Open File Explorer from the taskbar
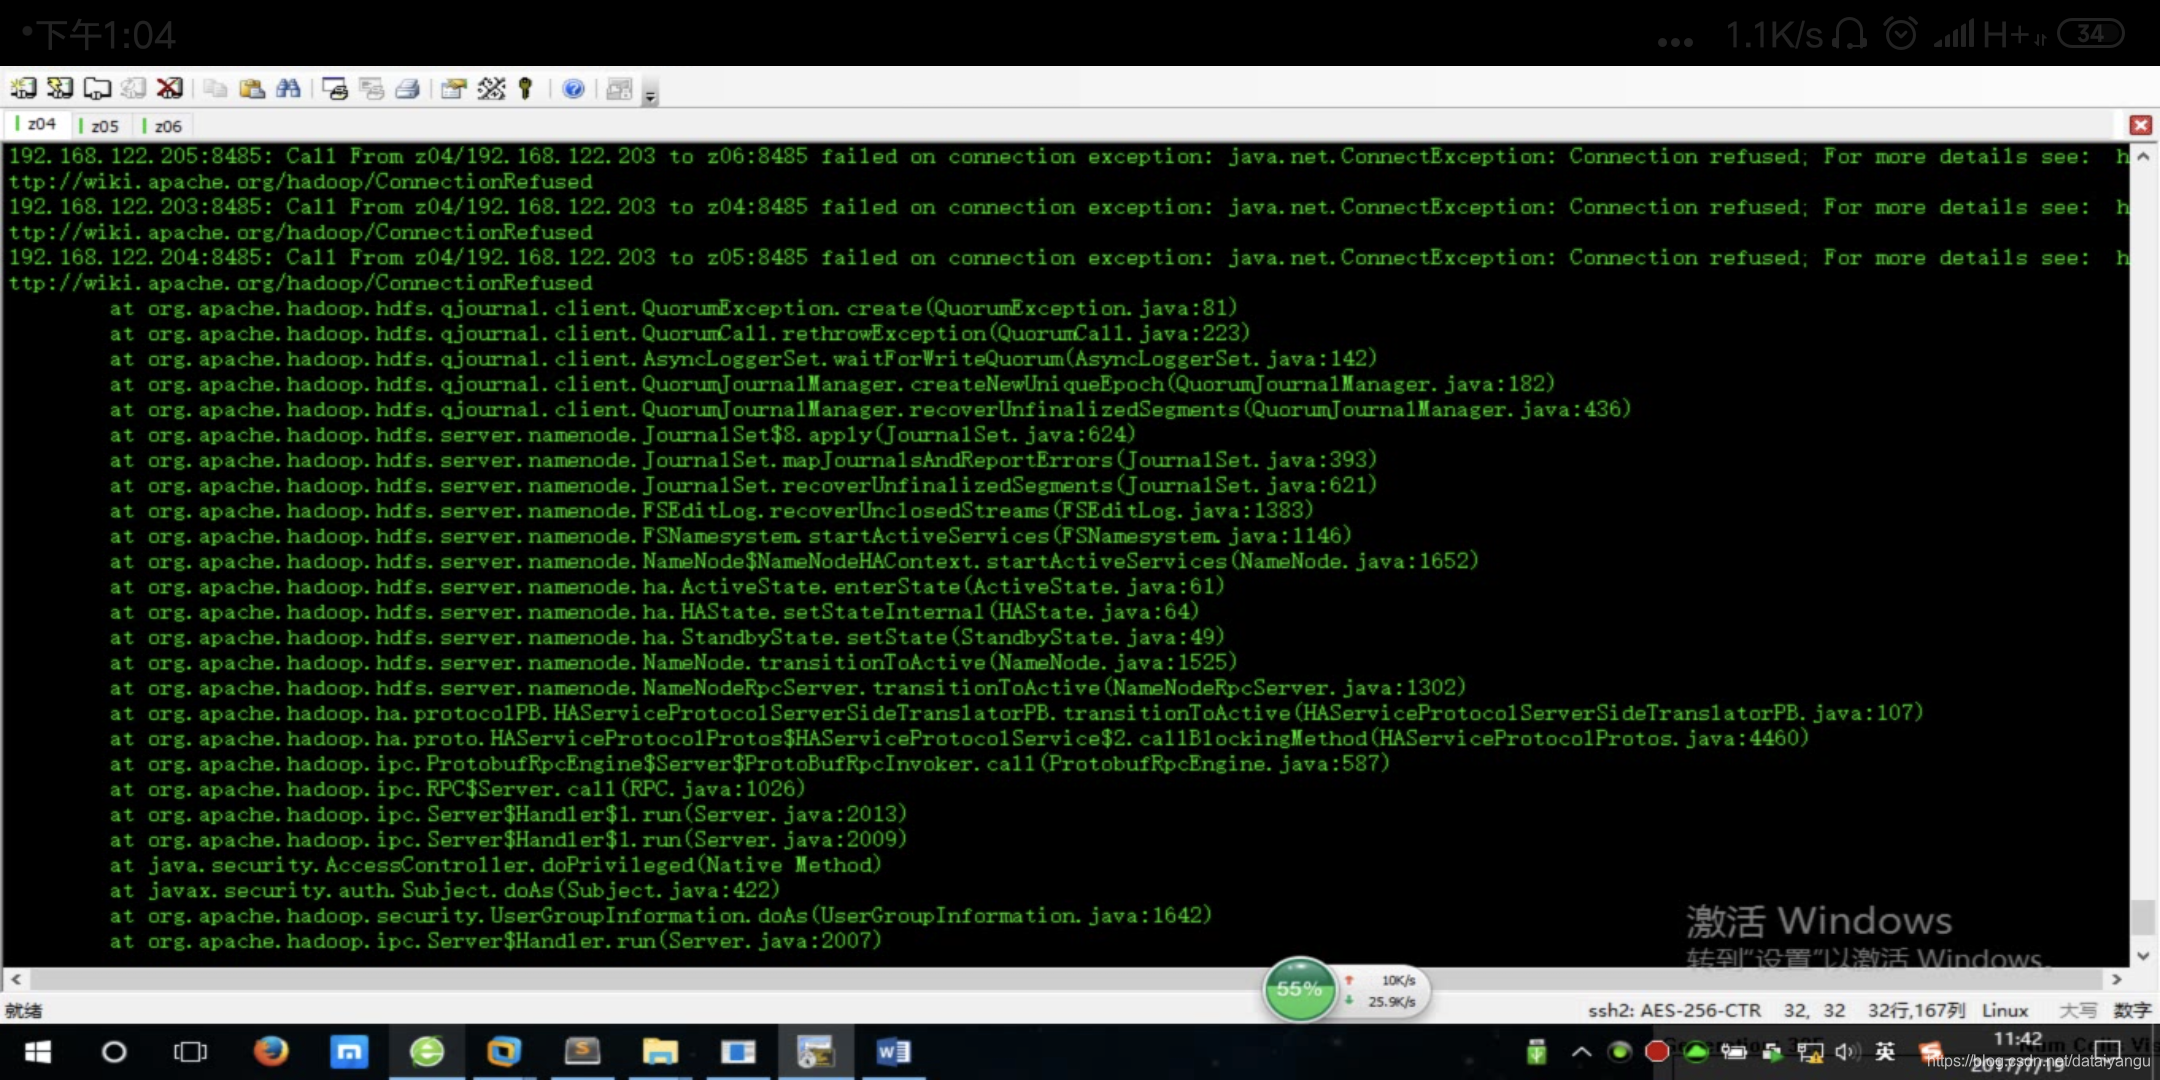 (x=660, y=1052)
